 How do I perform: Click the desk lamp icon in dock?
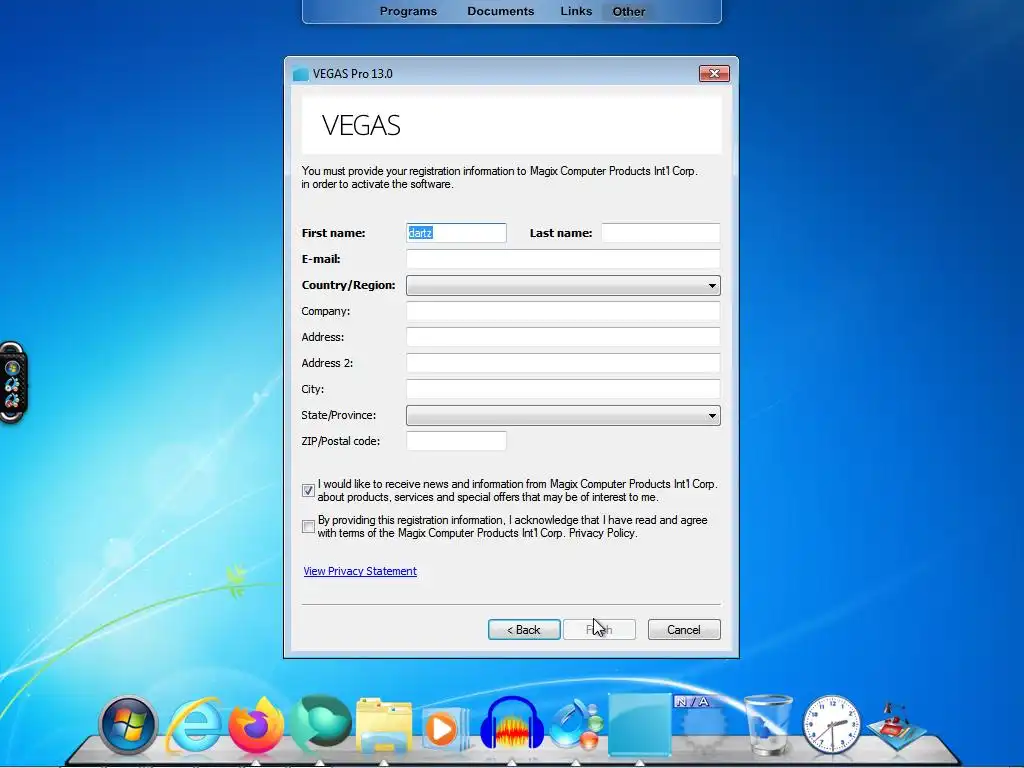point(897,726)
